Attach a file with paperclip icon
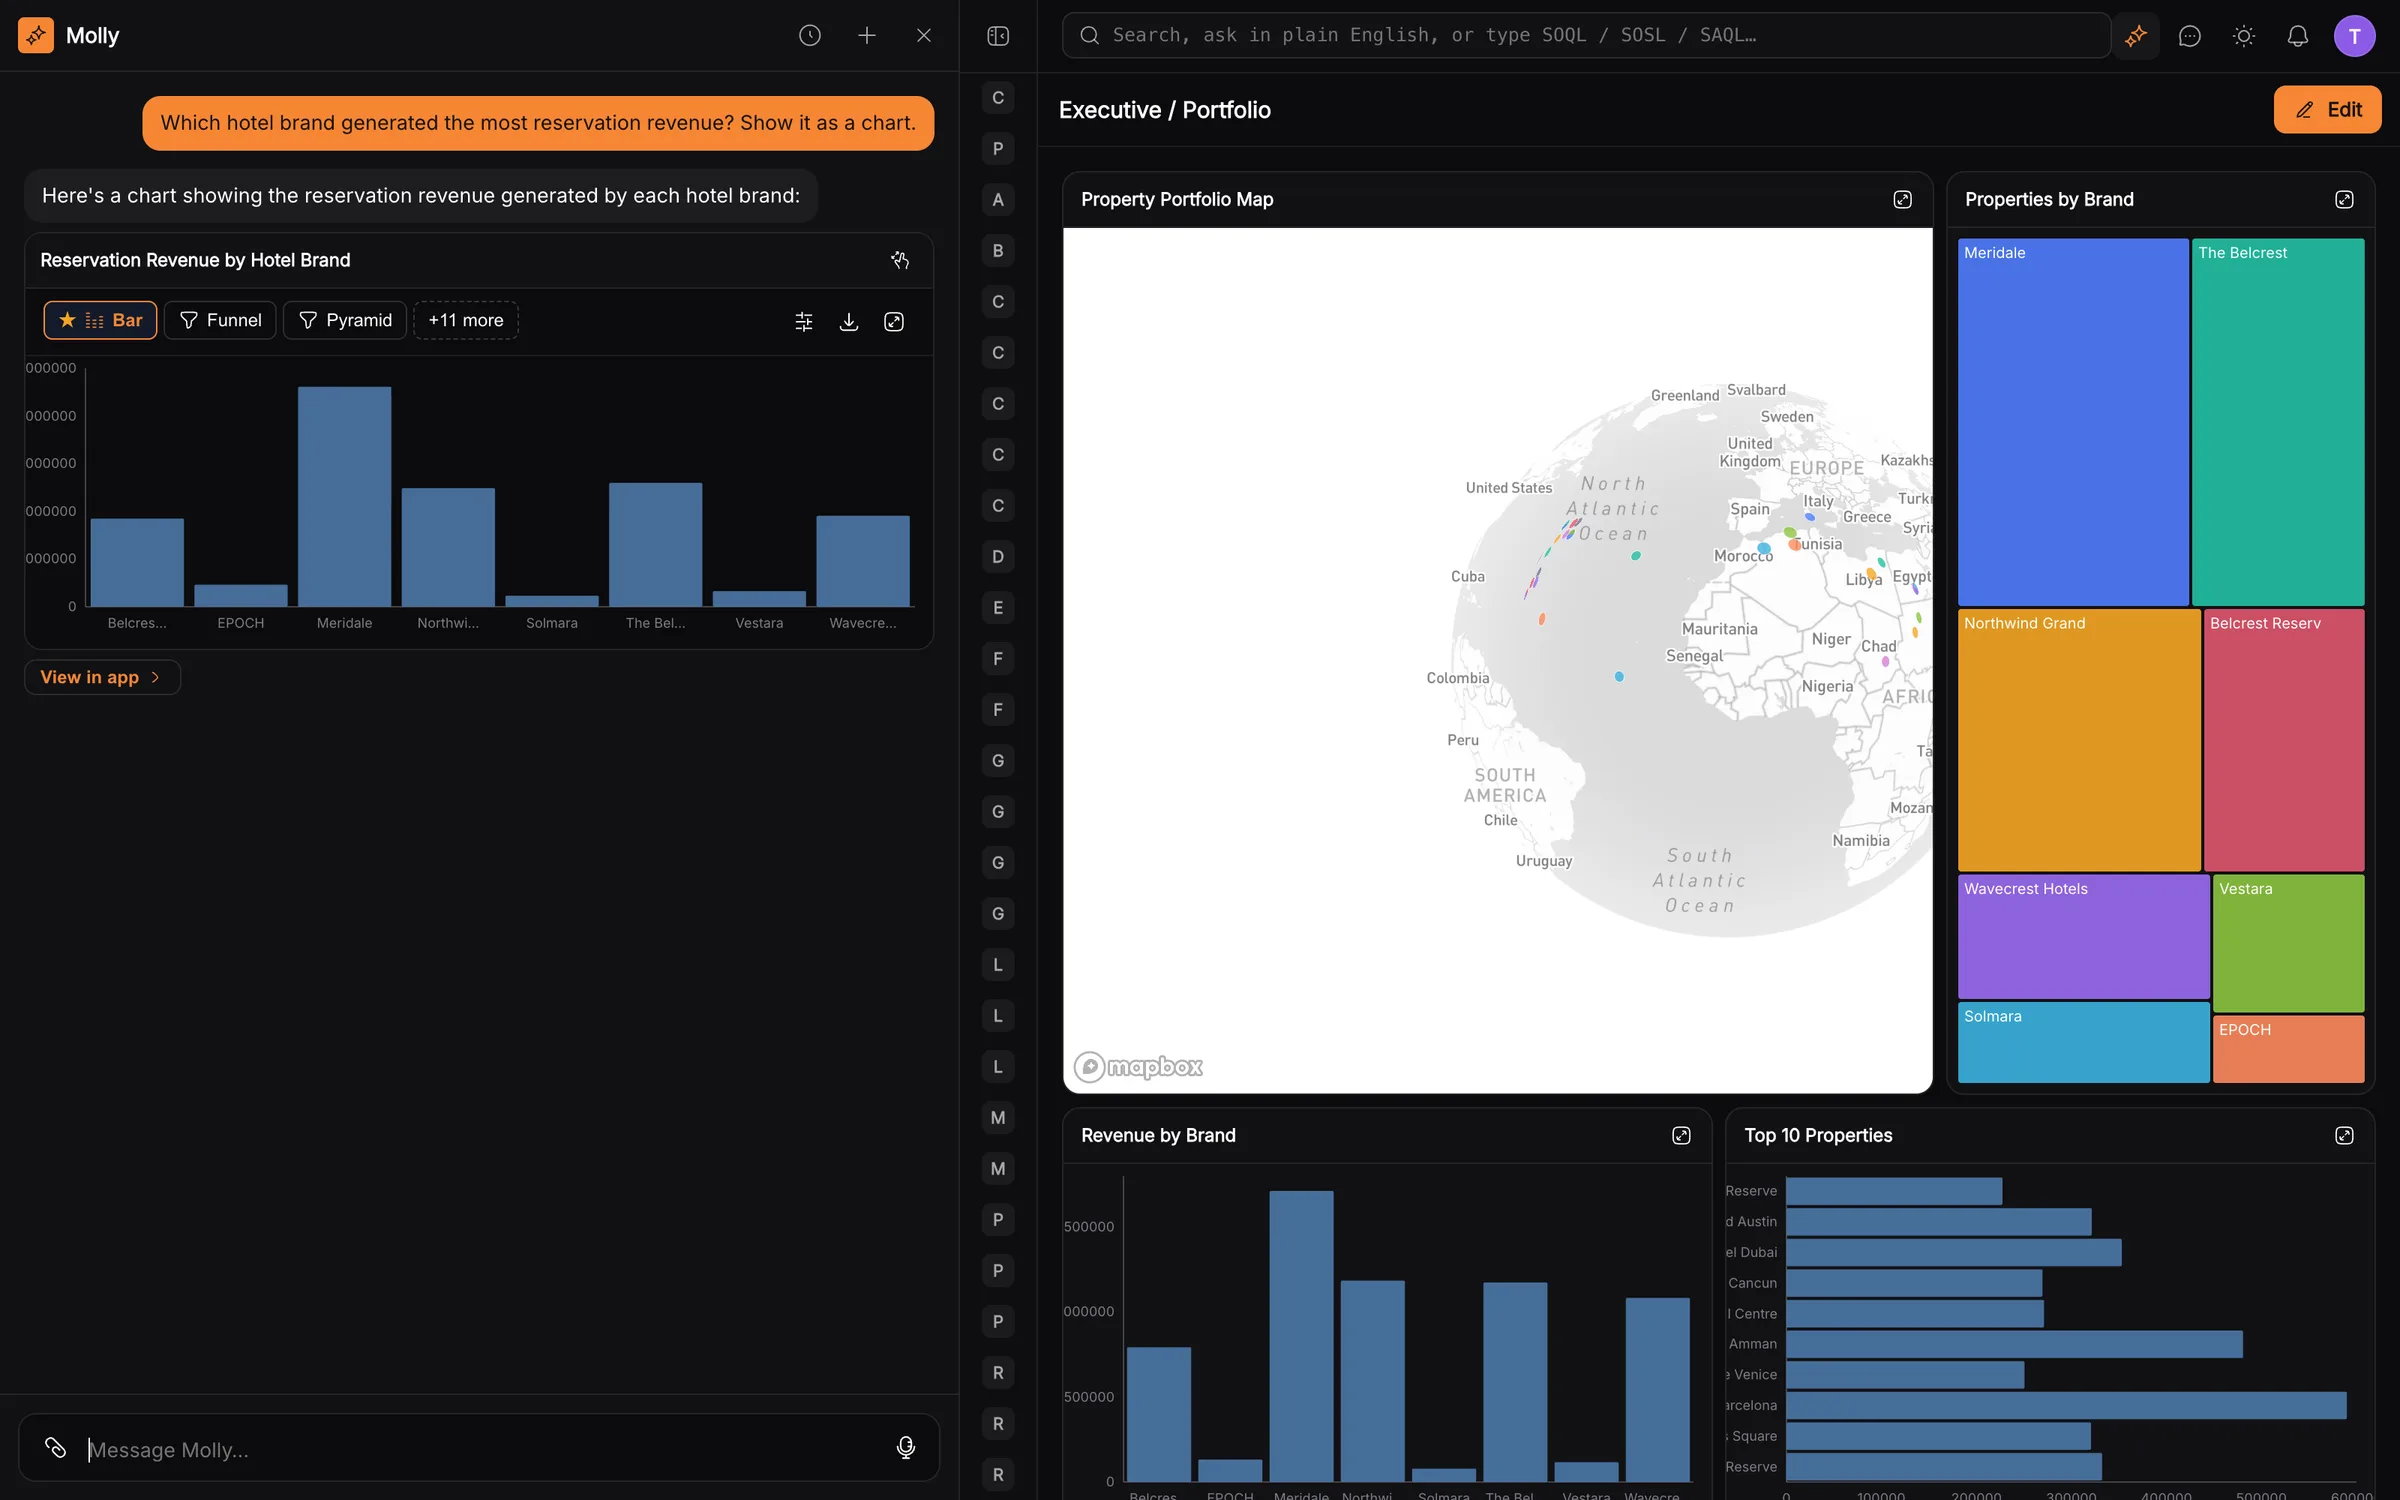 tap(55, 1447)
